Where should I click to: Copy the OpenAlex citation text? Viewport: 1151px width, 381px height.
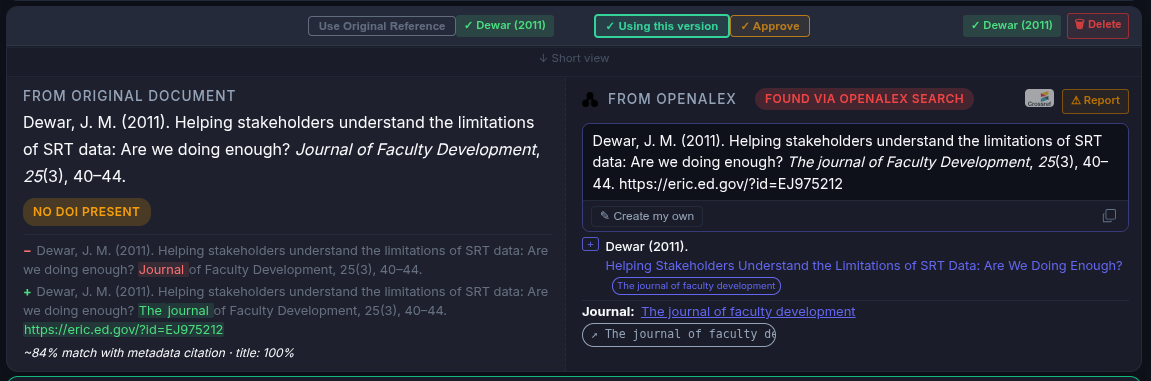[1109, 216]
